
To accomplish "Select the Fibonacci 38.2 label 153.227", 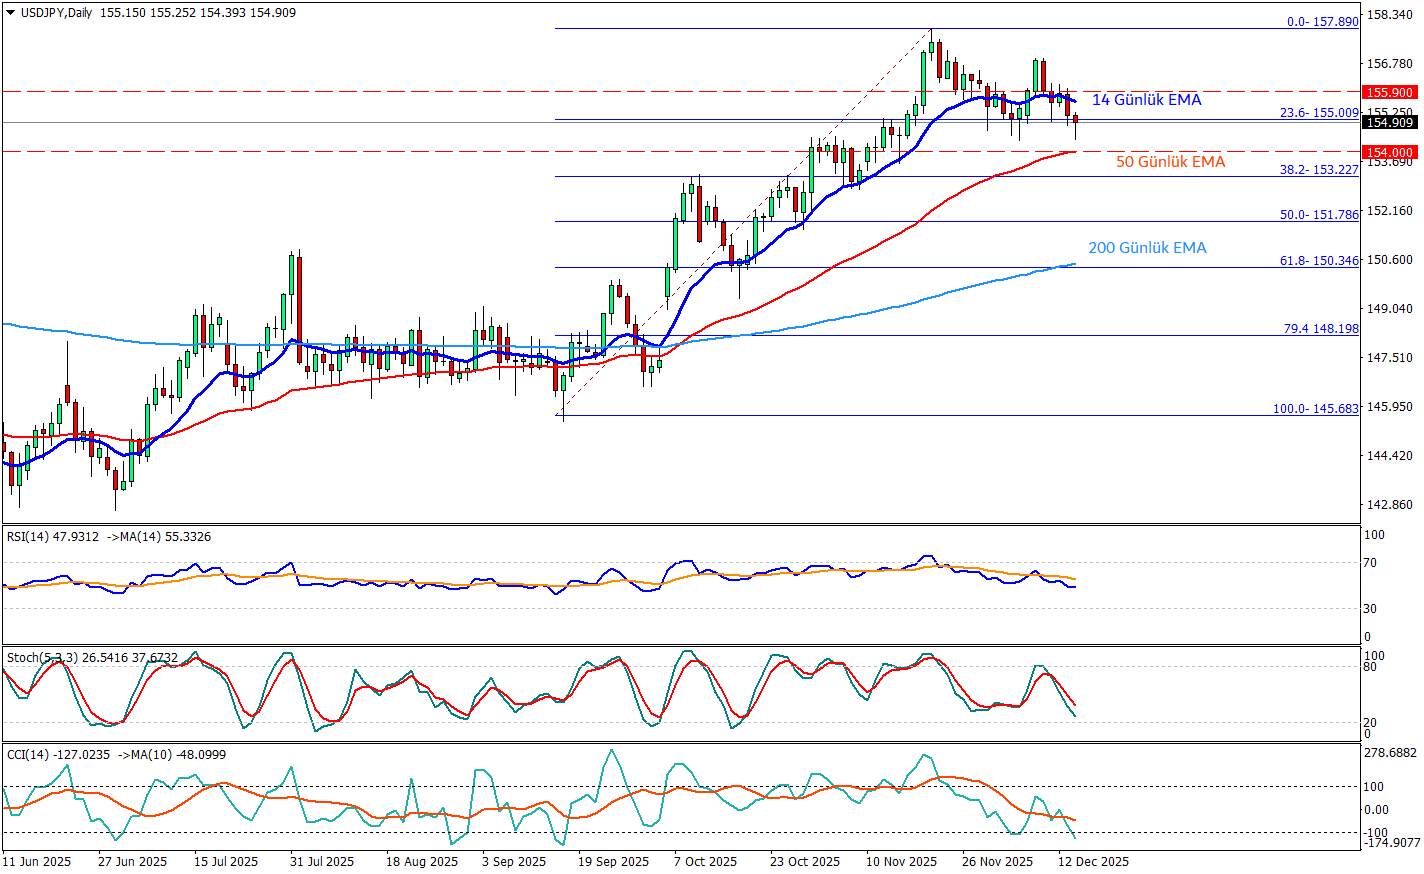I will point(1319,170).
